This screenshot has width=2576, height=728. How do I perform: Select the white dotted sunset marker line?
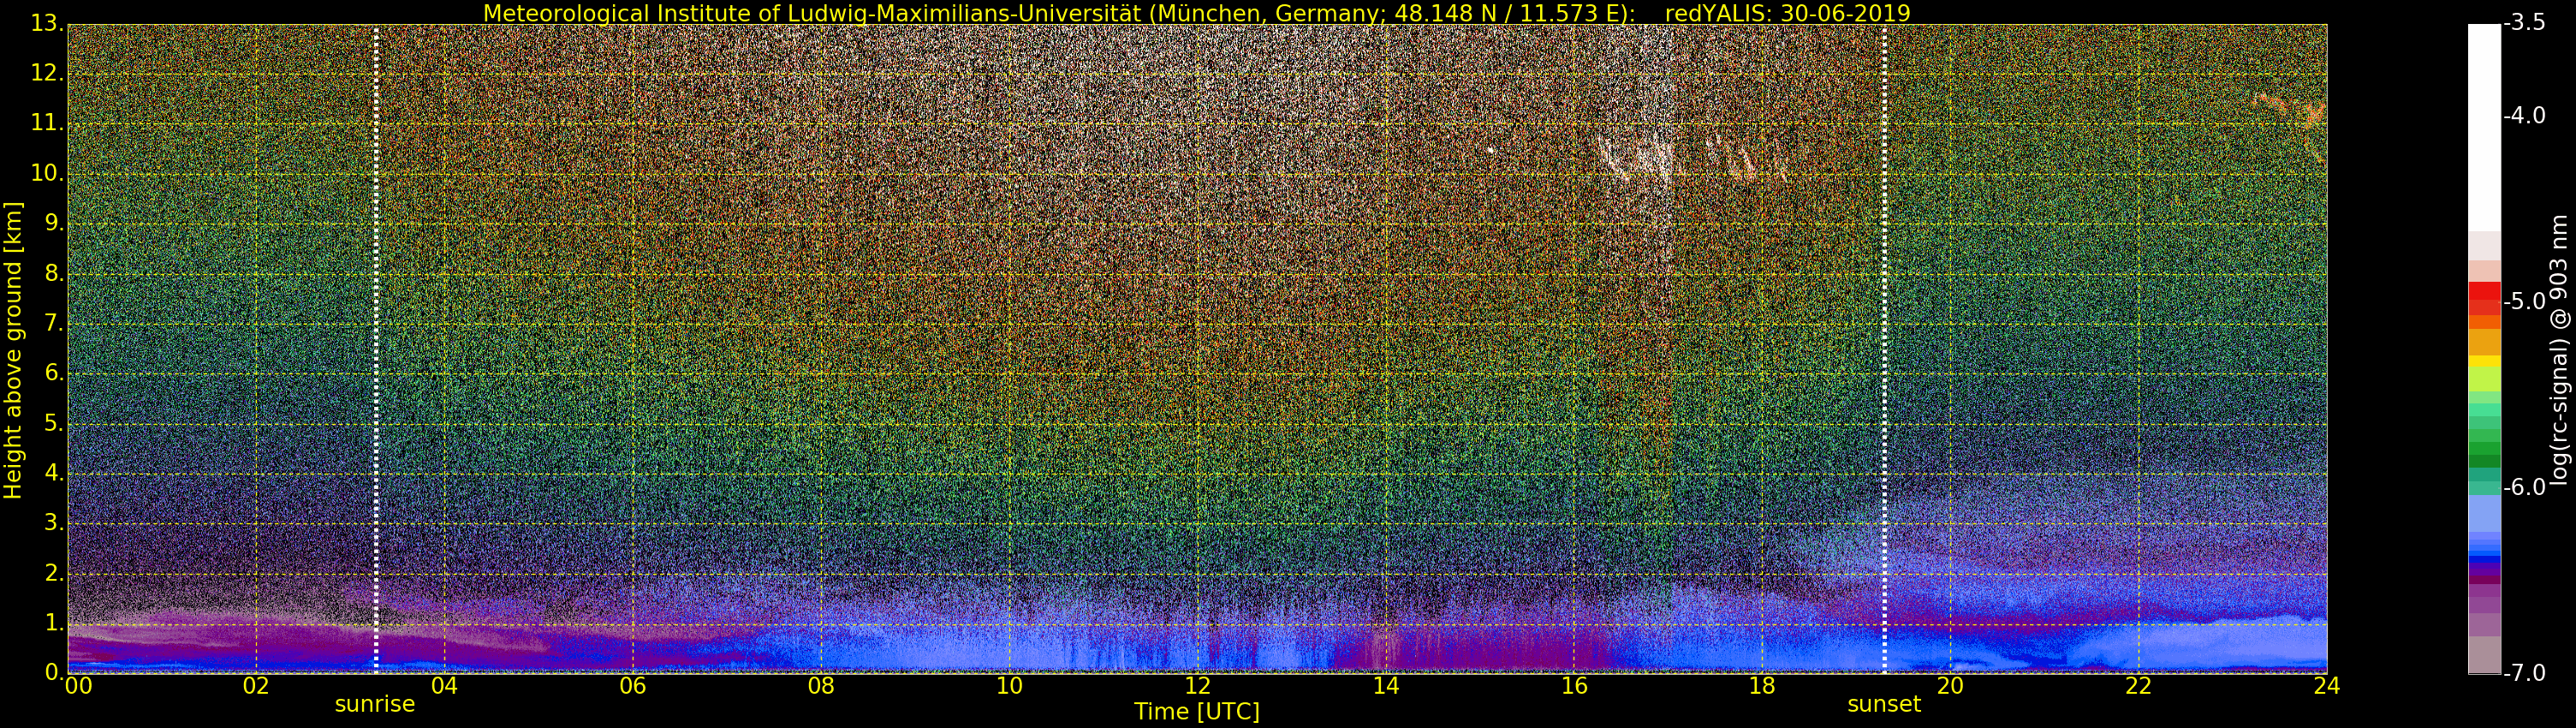pos(1884,348)
